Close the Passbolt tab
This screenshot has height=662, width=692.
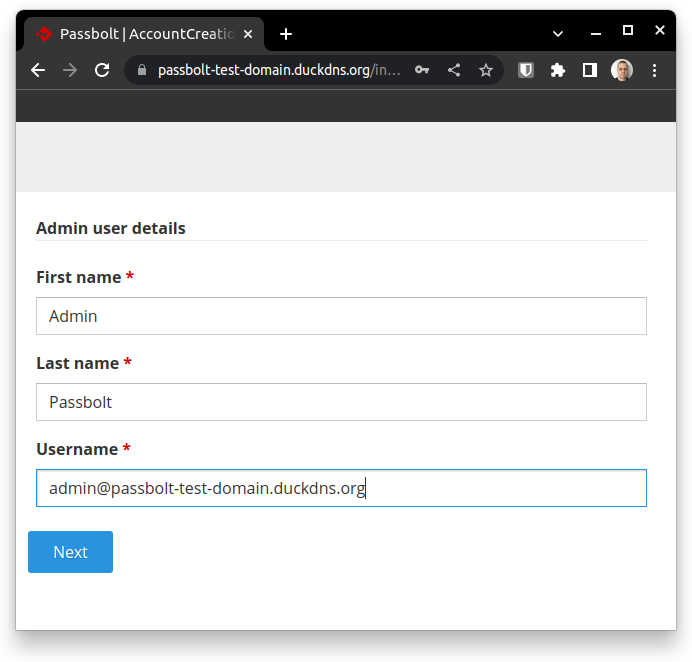[248, 34]
